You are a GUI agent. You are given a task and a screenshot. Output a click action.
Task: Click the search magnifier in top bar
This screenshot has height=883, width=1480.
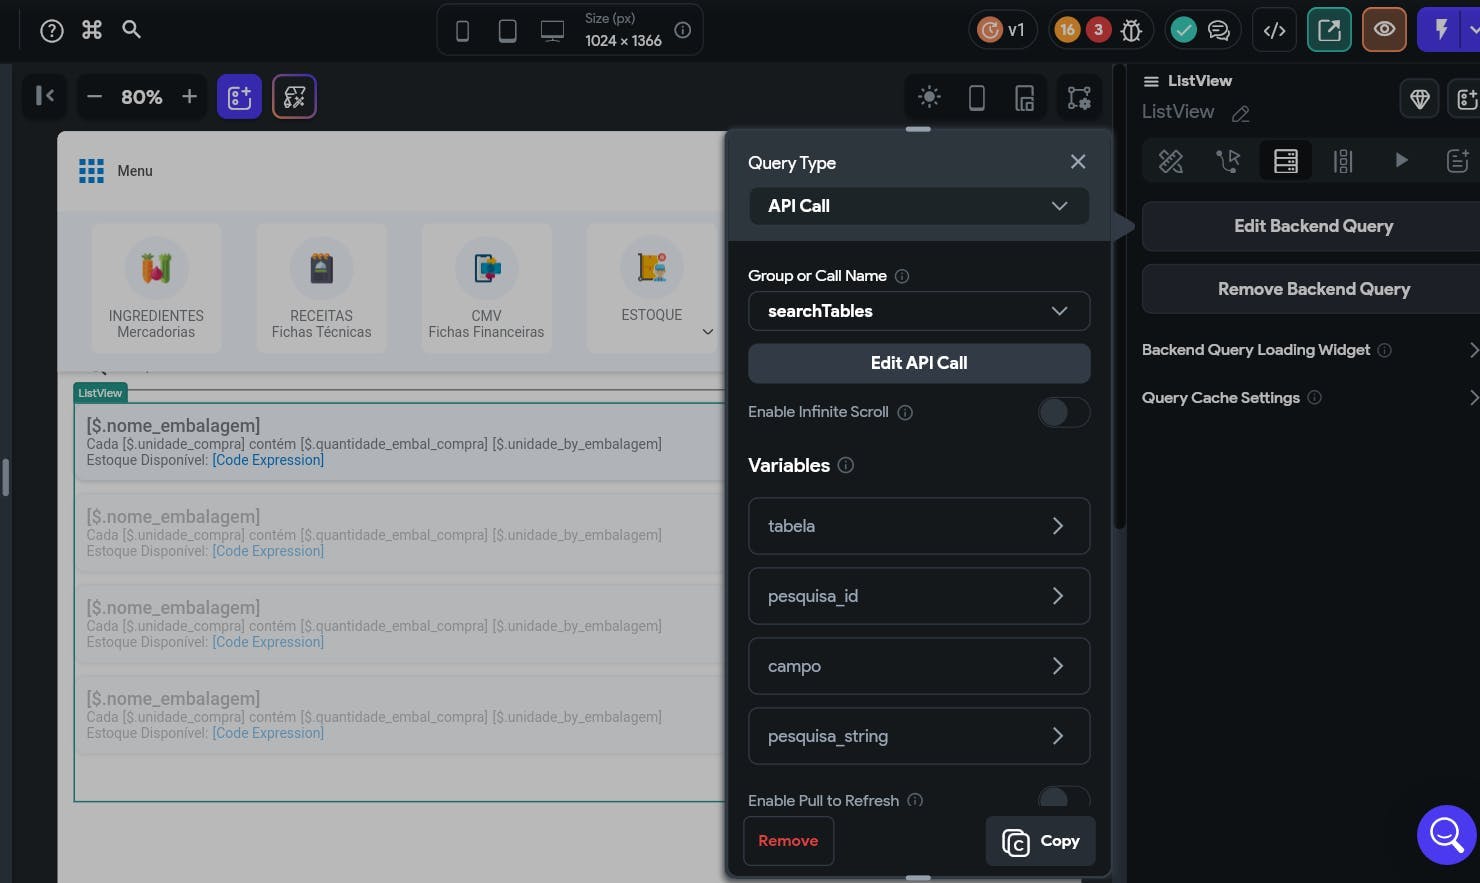point(131,30)
